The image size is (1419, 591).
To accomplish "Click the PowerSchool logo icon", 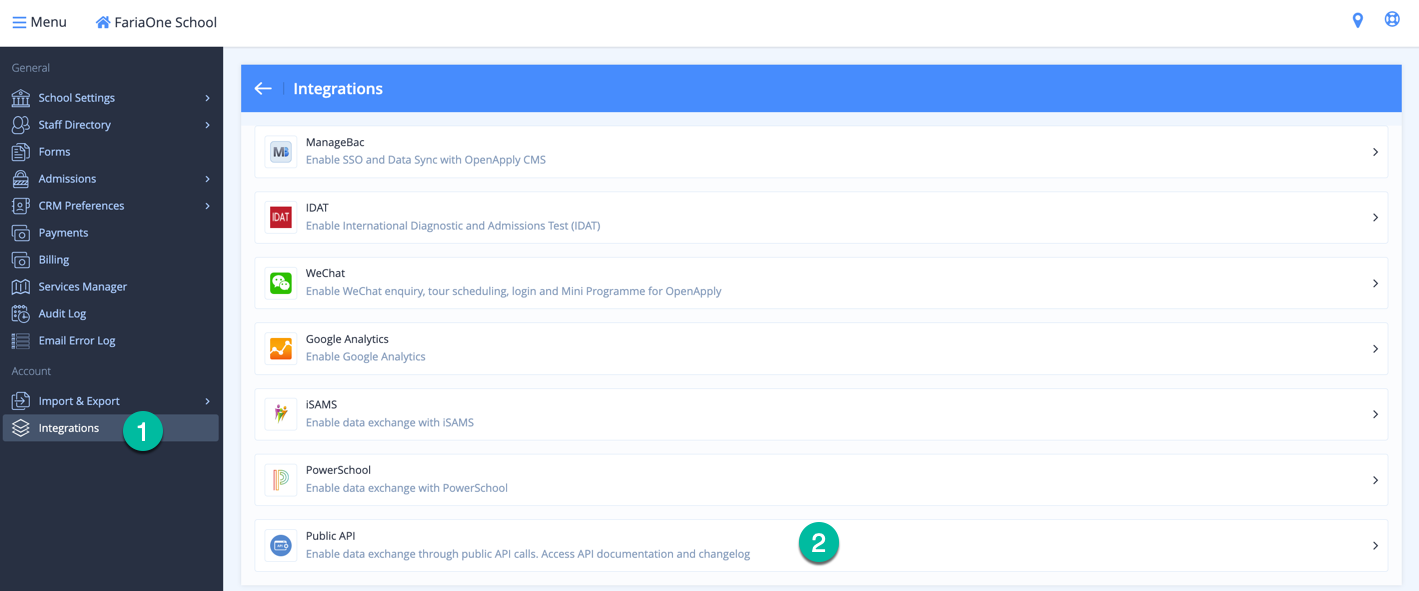I will (x=281, y=480).
